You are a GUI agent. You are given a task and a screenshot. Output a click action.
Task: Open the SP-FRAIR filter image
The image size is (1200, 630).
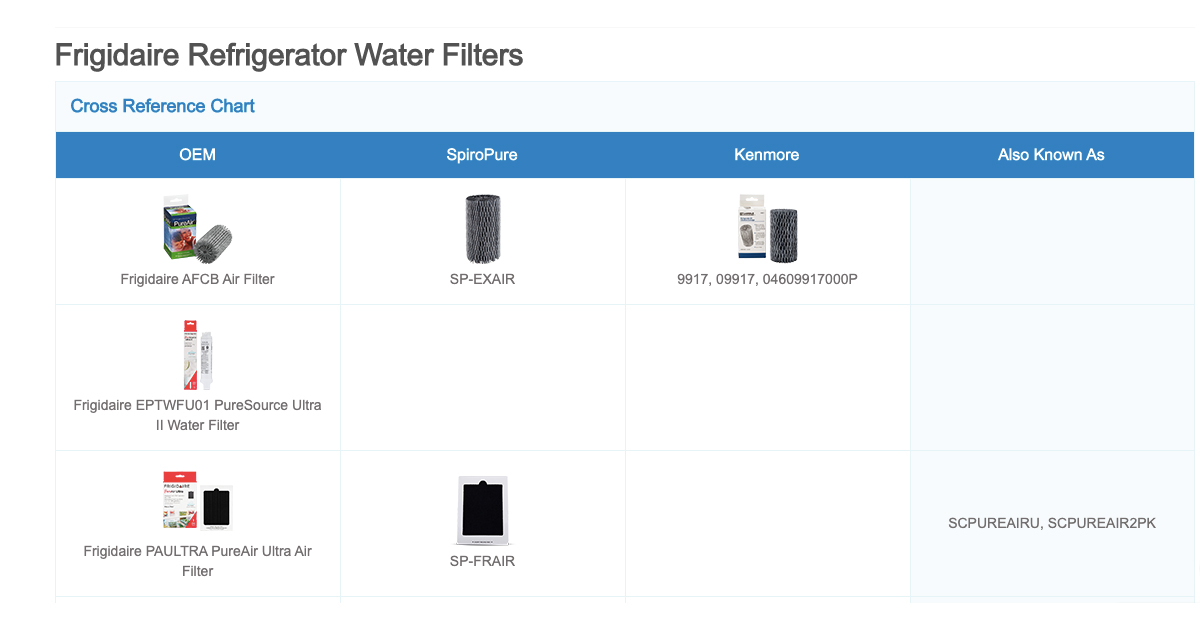[482, 510]
